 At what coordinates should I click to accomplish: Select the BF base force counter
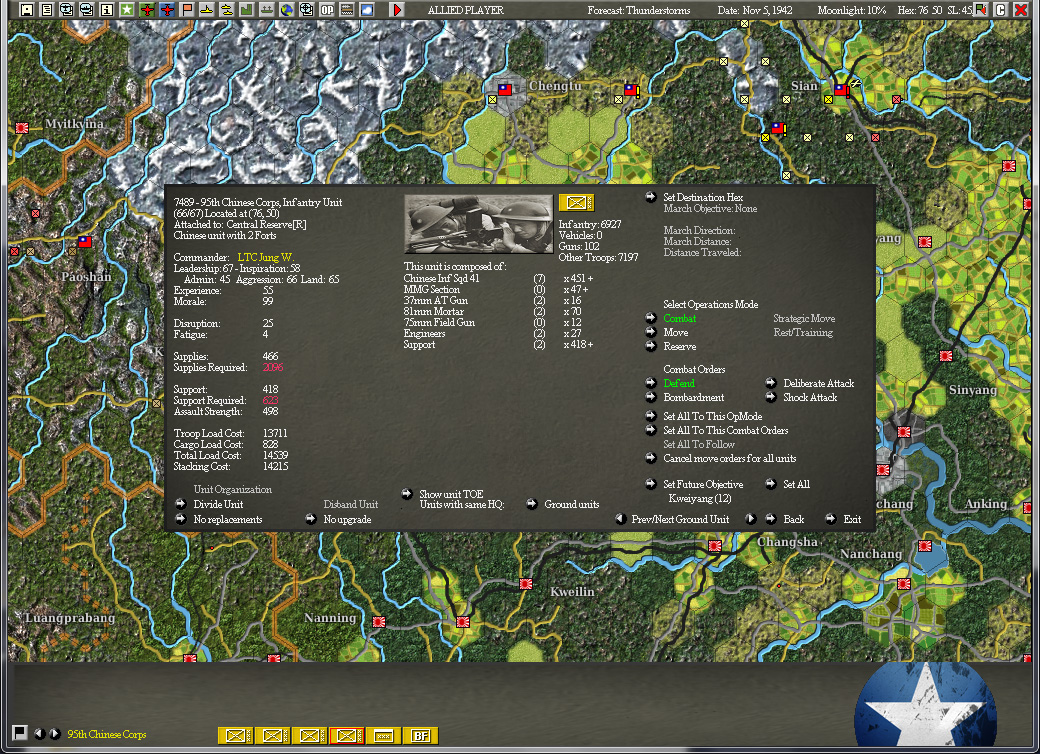[x=421, y=735]
